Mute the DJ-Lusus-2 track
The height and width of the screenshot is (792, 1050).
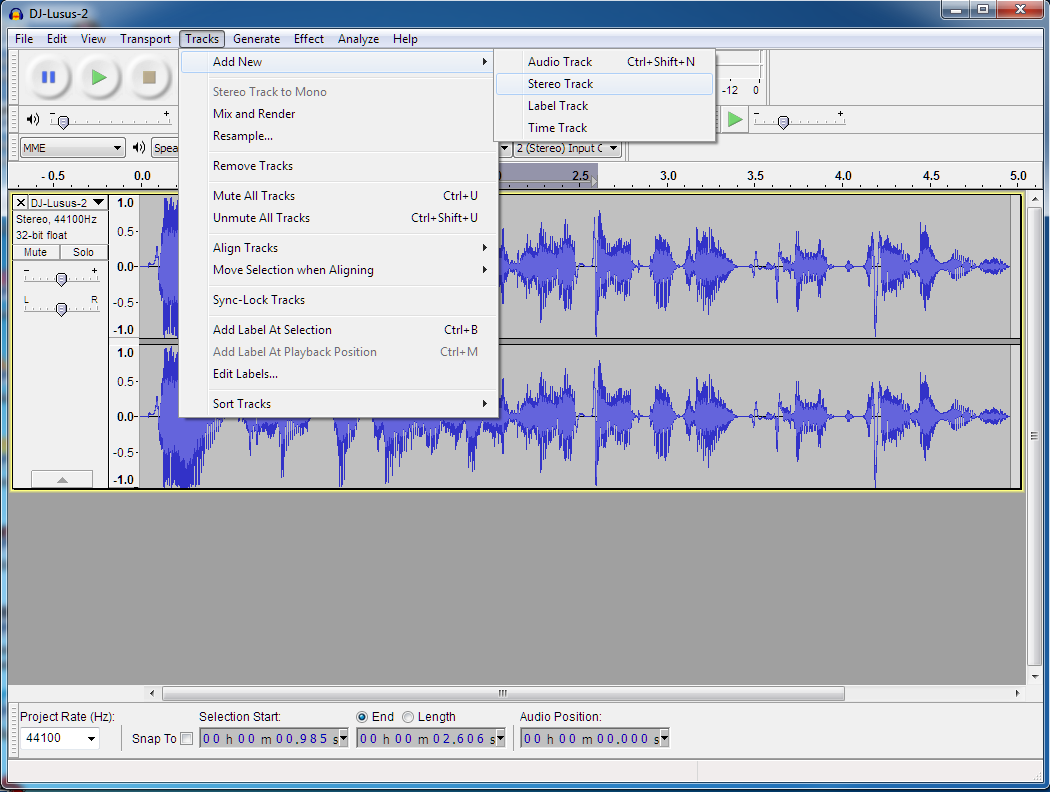point(35,251)
